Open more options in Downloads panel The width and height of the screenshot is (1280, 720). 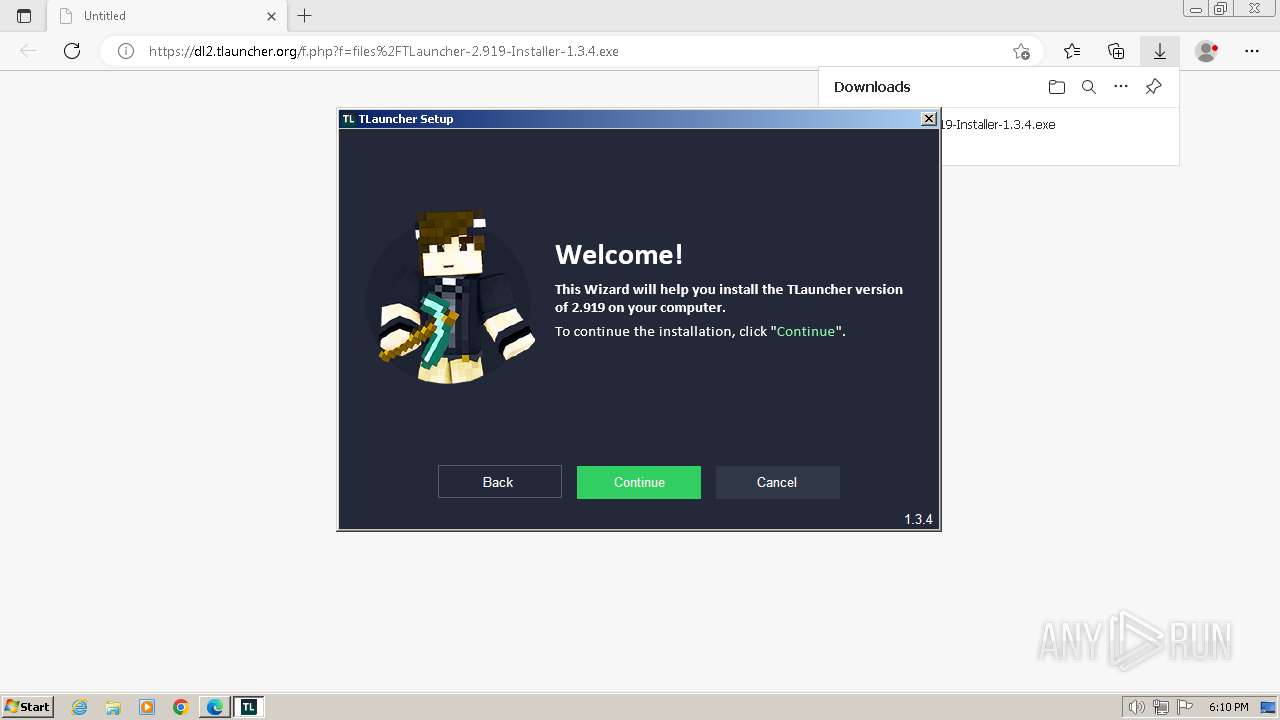tap(1121, 87)
